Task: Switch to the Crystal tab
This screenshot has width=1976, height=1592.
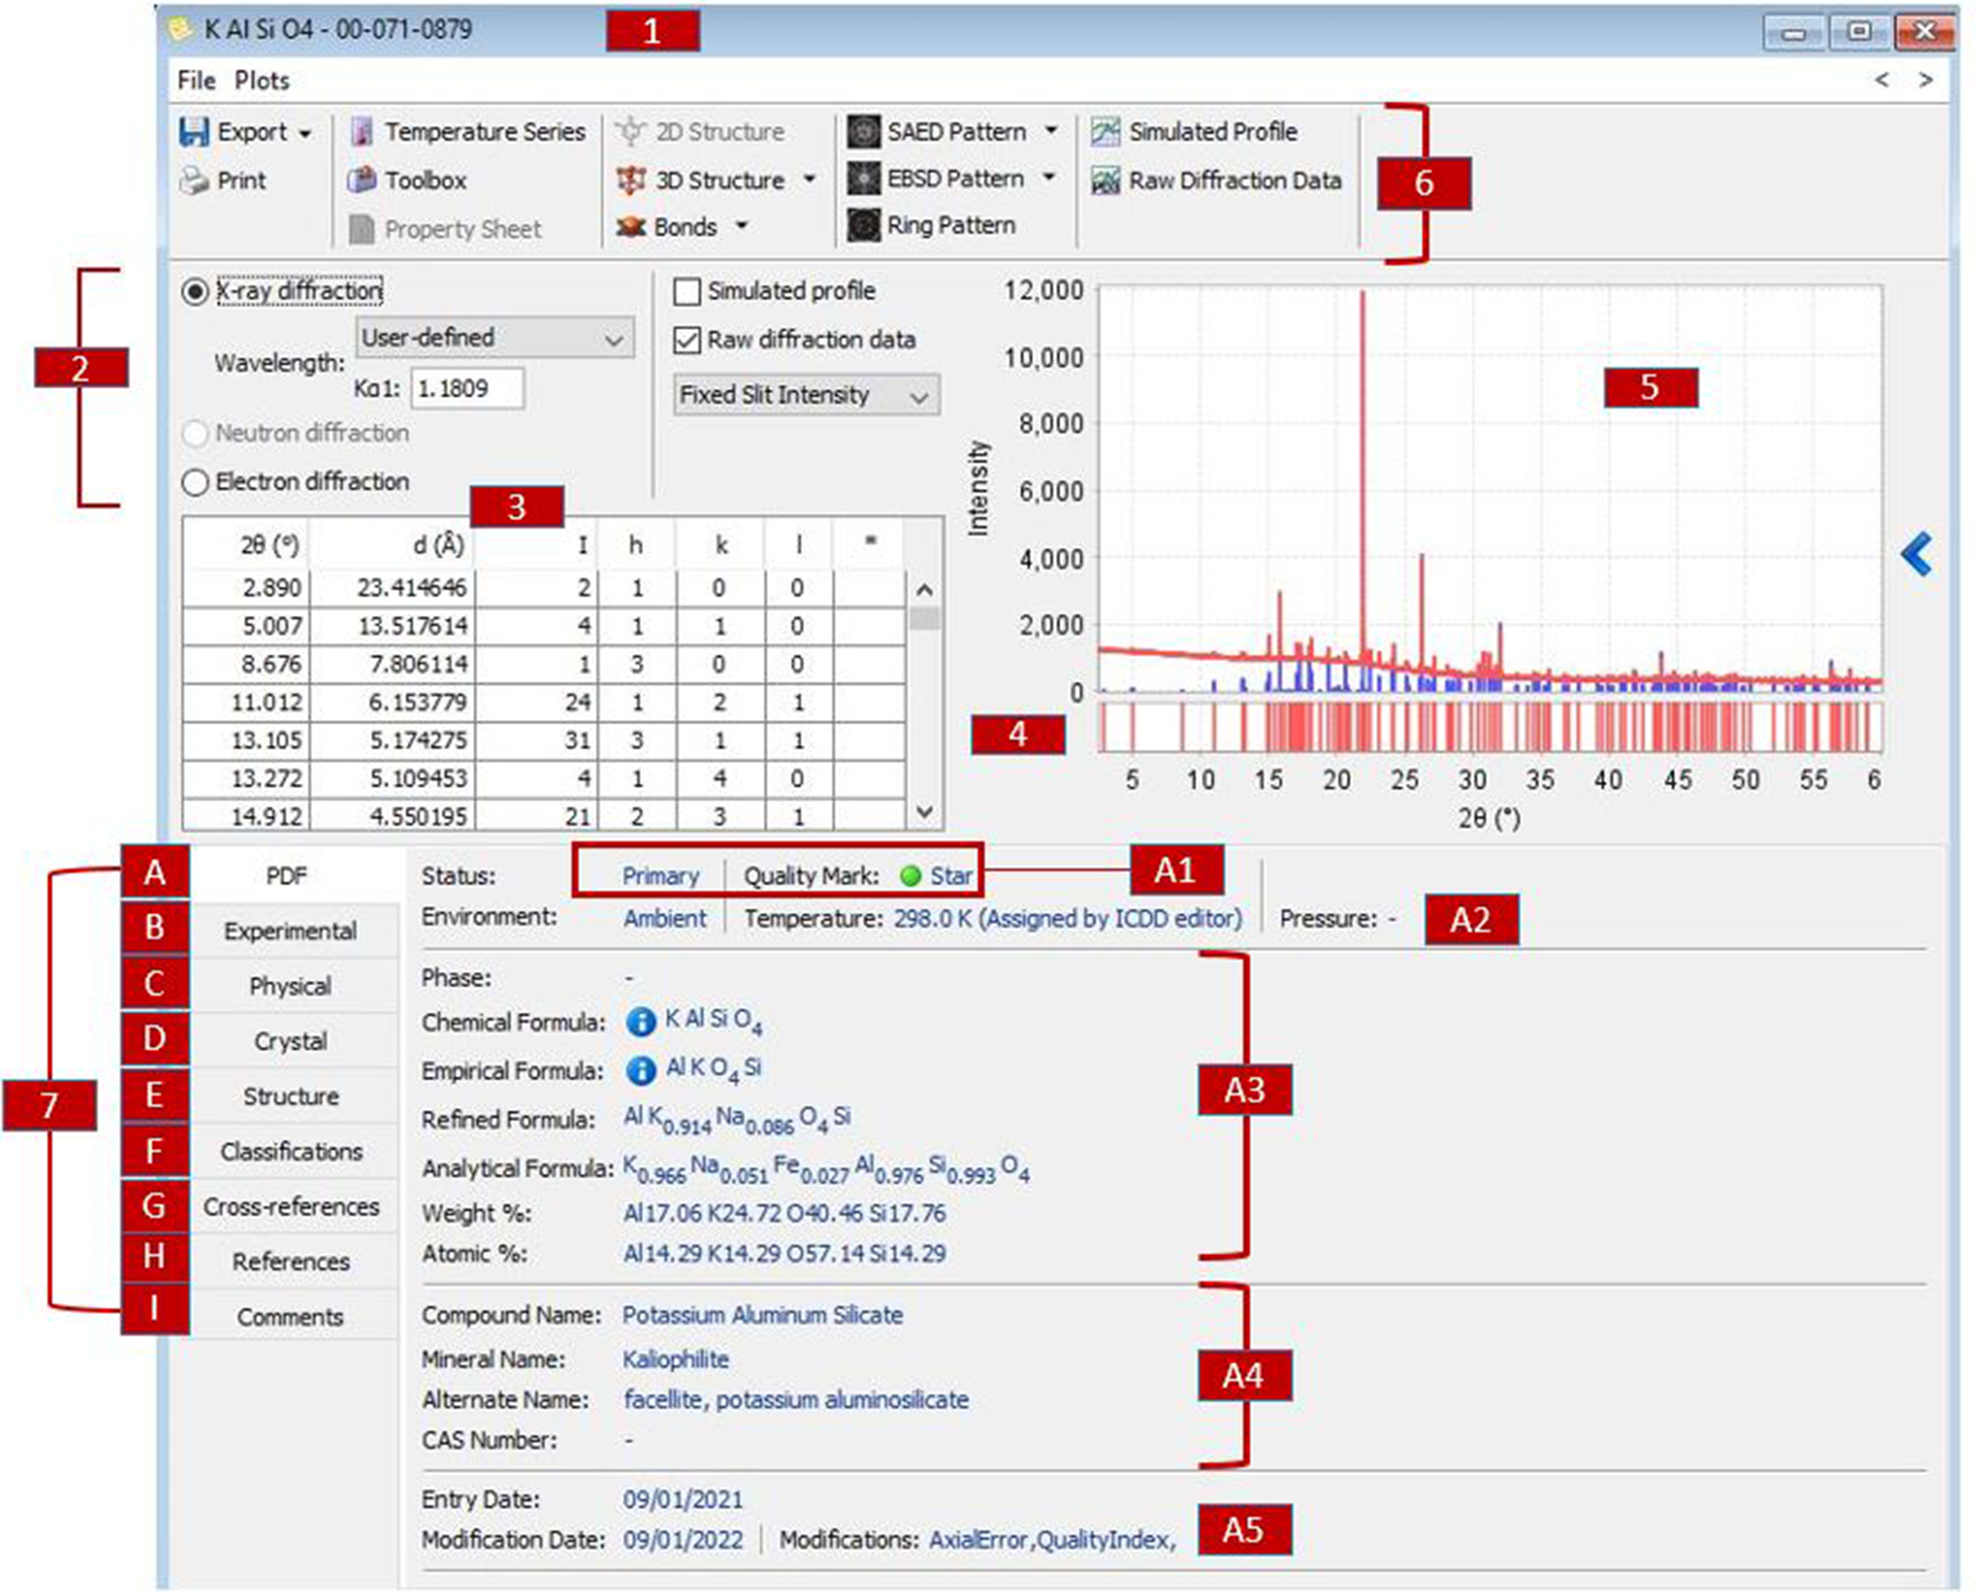Action: (x=290, y=1040)
